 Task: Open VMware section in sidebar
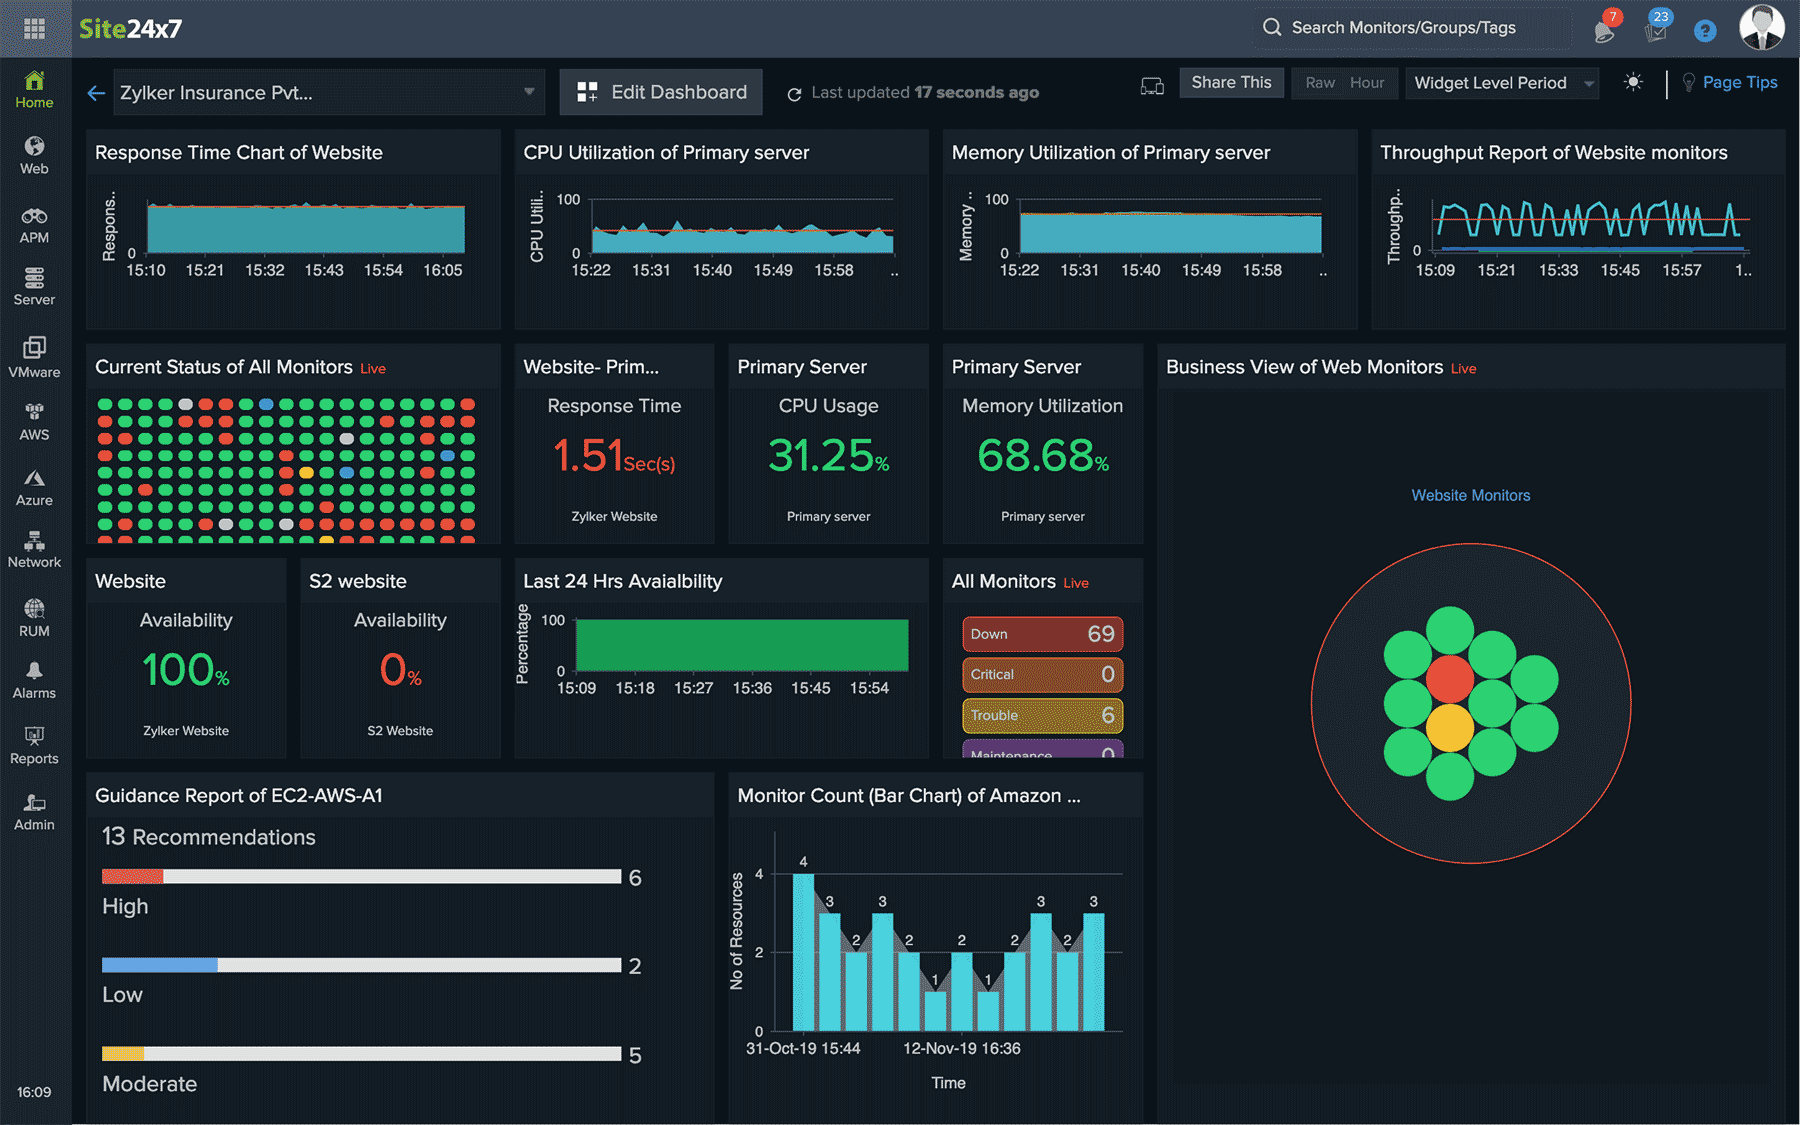[34, 357]
